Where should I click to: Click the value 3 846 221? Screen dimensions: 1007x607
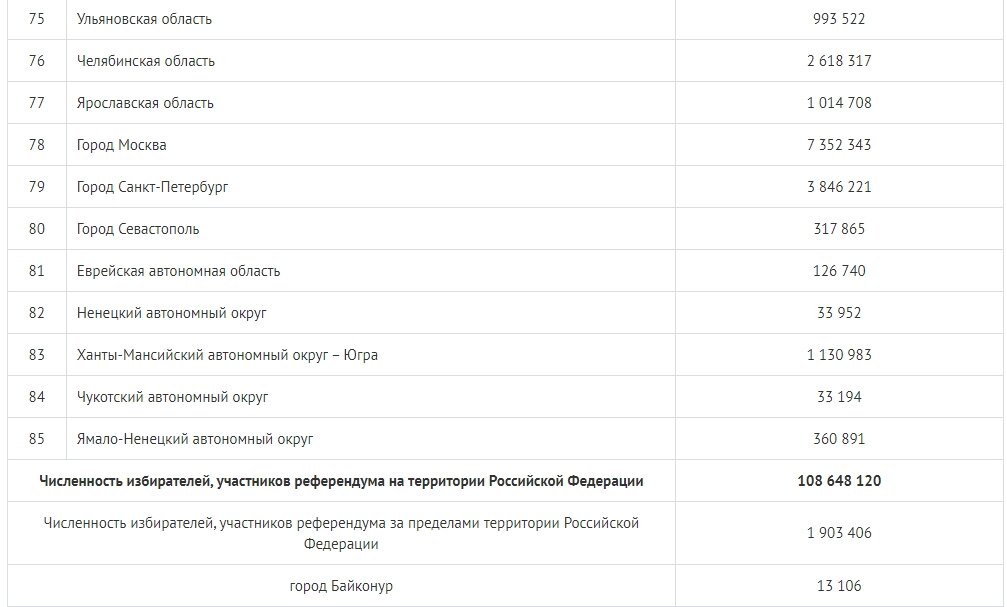point(839,187)
